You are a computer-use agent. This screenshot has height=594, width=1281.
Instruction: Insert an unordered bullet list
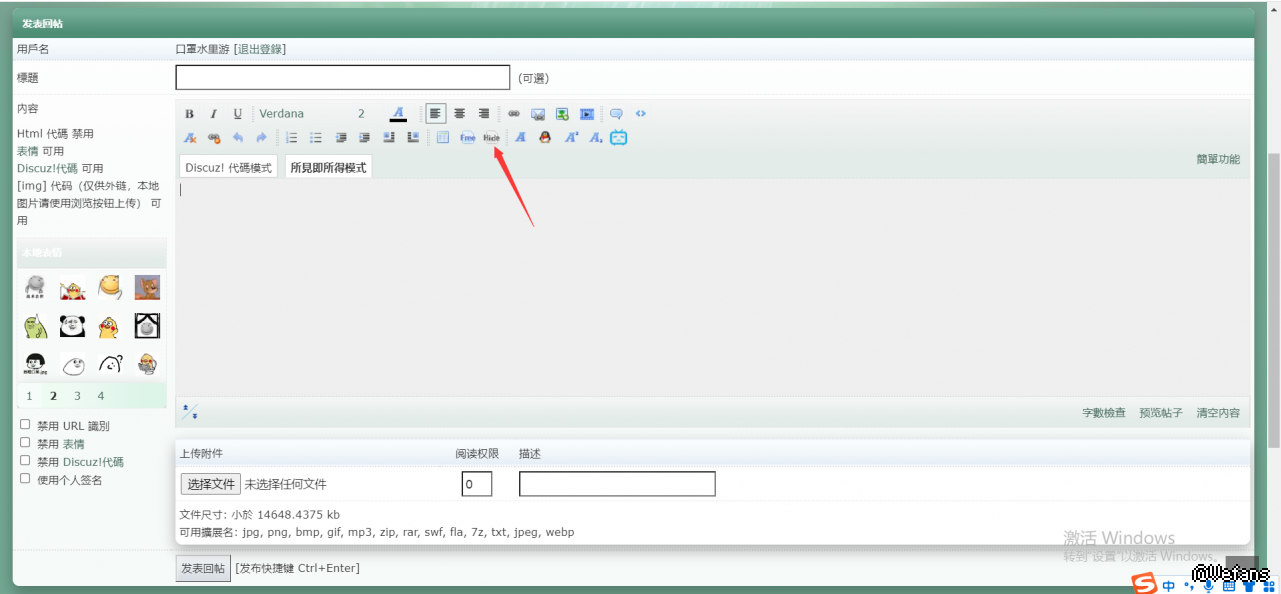click(x=316, y=138)
